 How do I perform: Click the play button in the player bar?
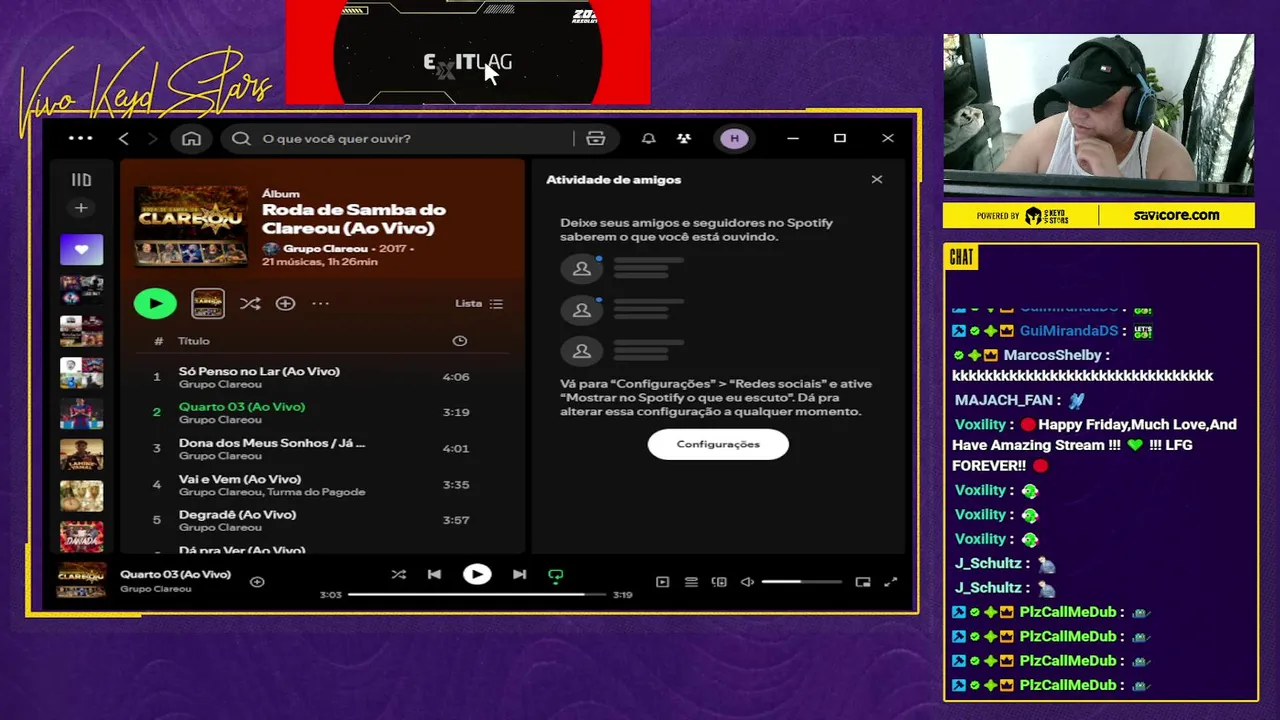point(477,574)
